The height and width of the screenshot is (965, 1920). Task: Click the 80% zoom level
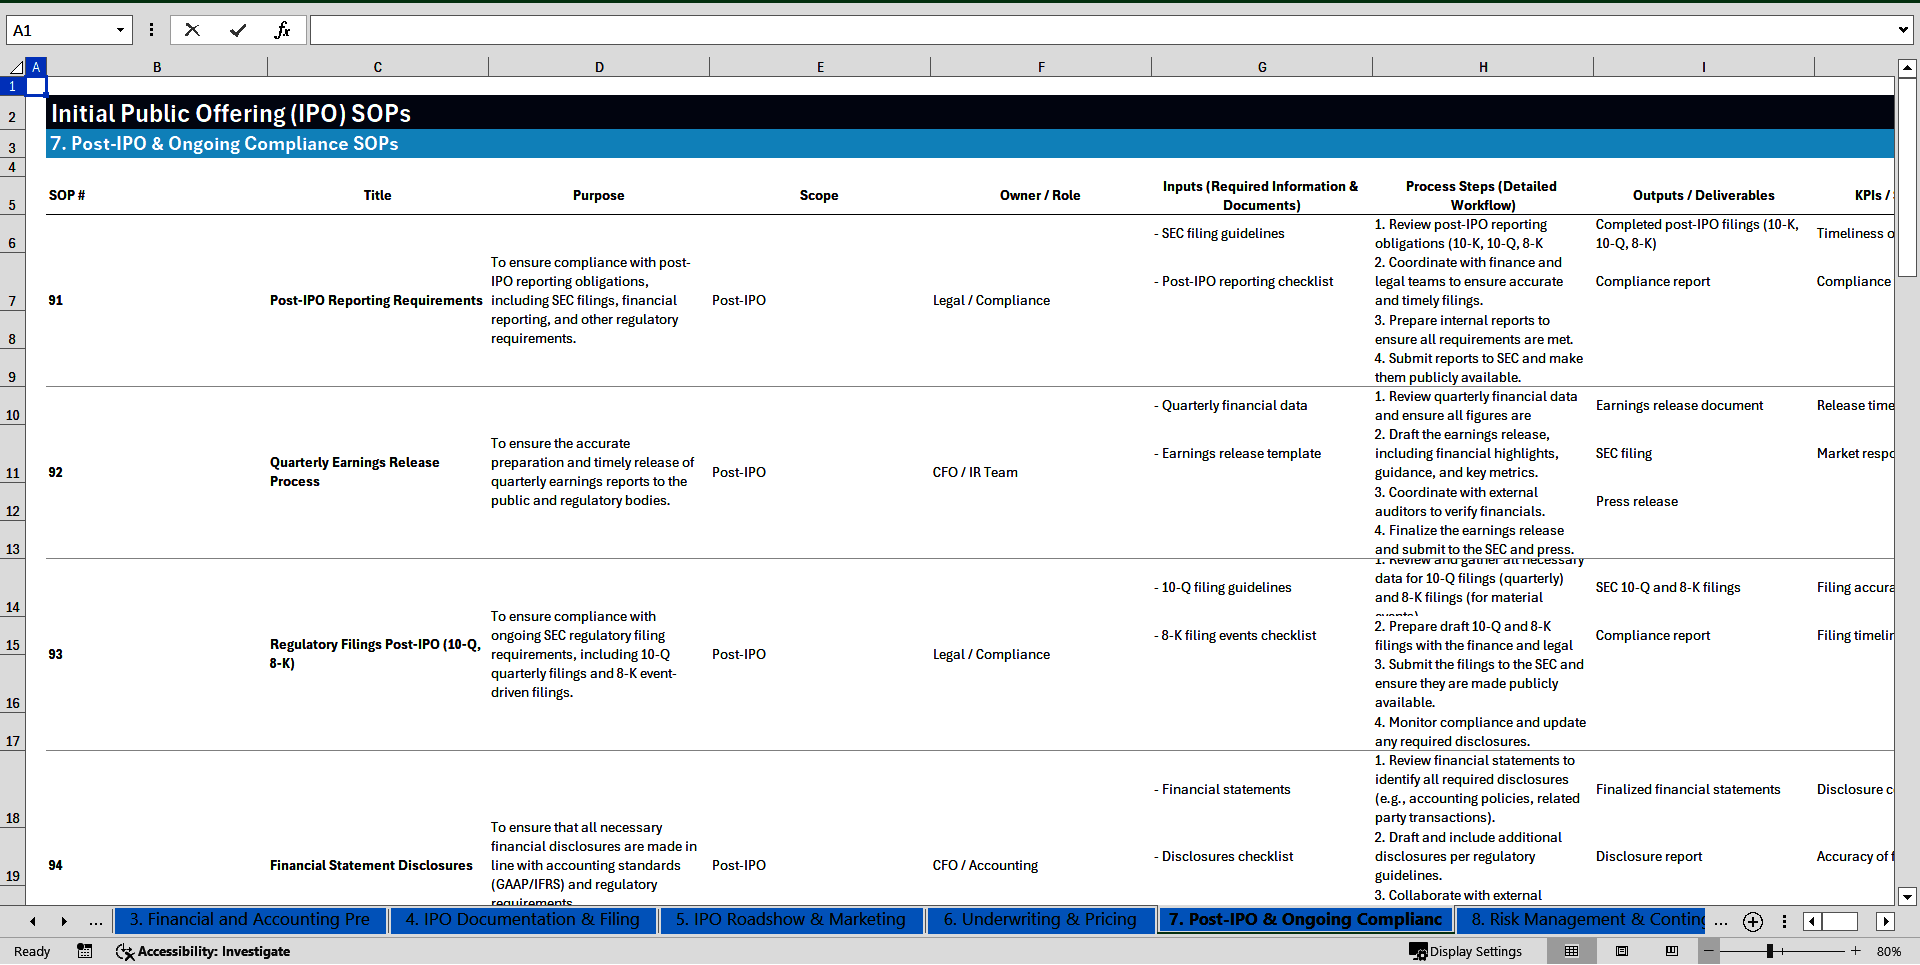click(1888, 951)
